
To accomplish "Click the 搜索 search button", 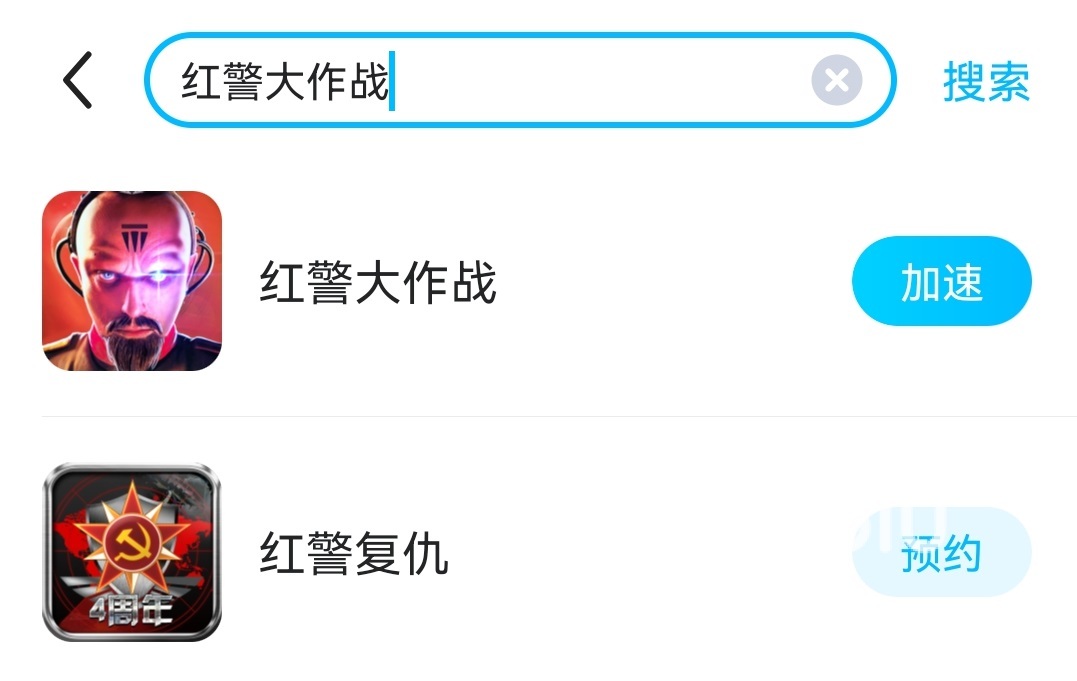I will [986, 82].
